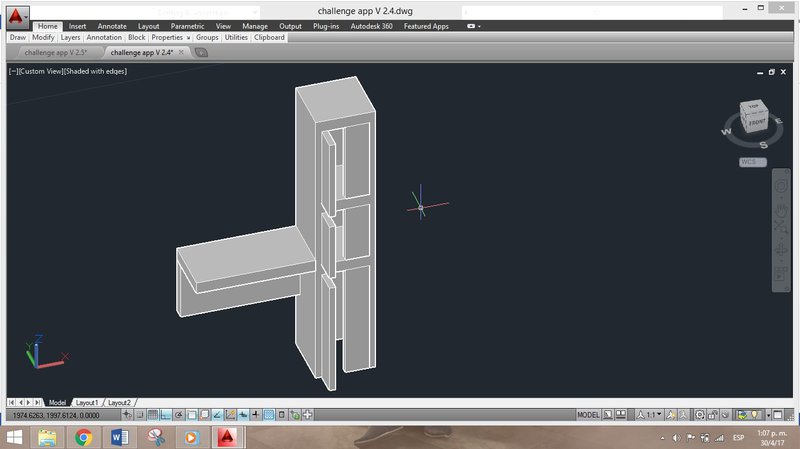
Task: Open the AutoCAD application menu logo button
Action: click(16, 17)
